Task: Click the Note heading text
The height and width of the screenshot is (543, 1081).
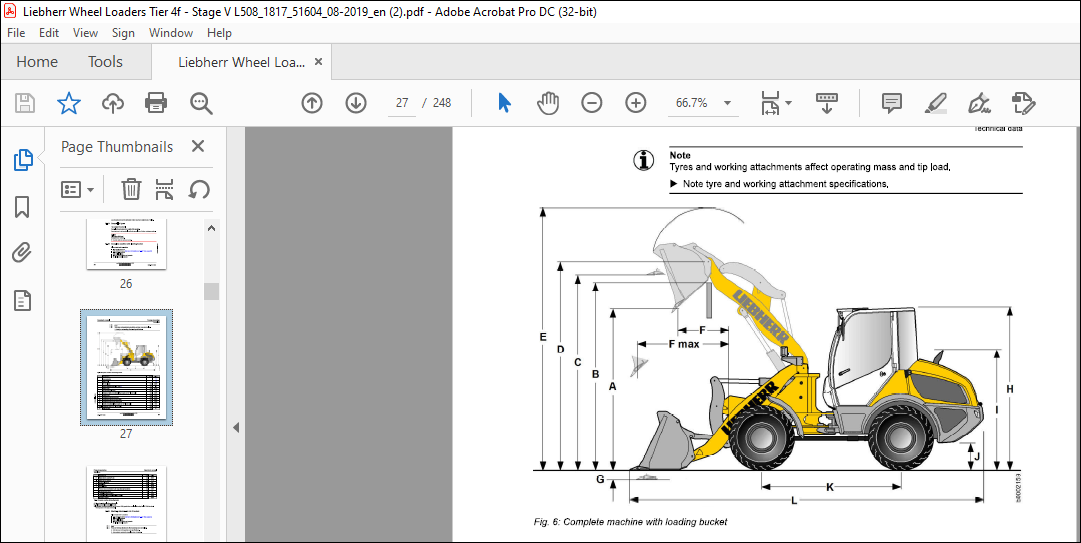Action: click(x=680, y=155)
